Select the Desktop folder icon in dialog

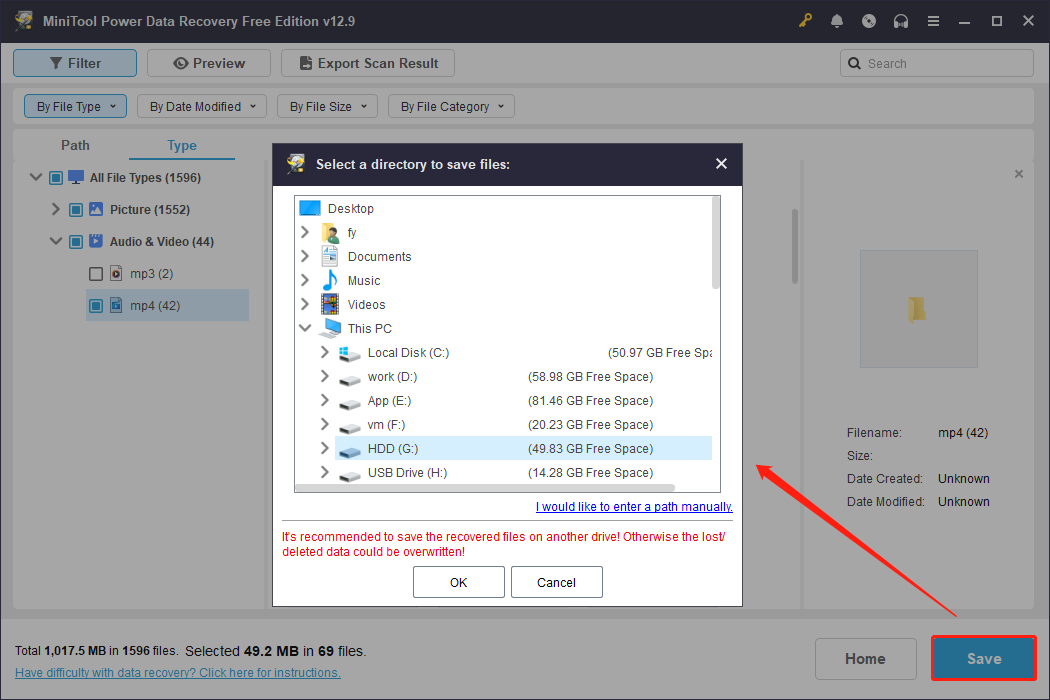coord(310,208)
